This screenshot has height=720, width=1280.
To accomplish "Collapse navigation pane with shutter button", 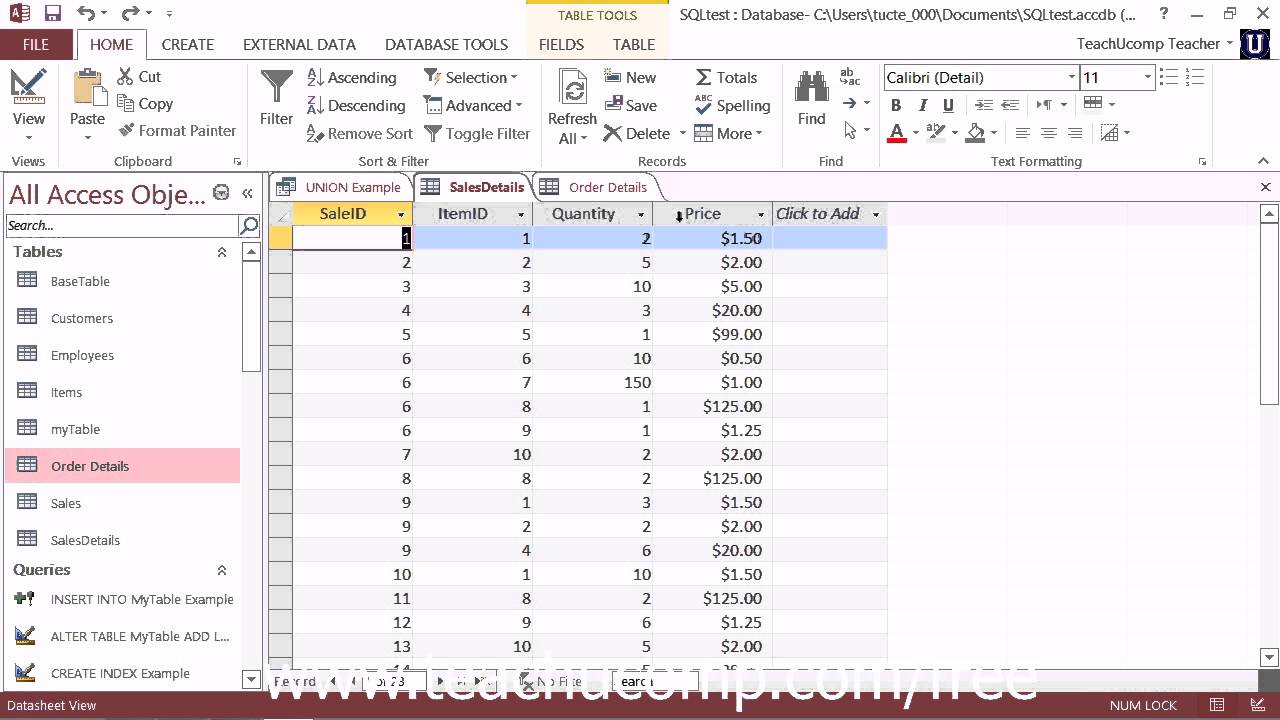I will (x=247, y=193).
